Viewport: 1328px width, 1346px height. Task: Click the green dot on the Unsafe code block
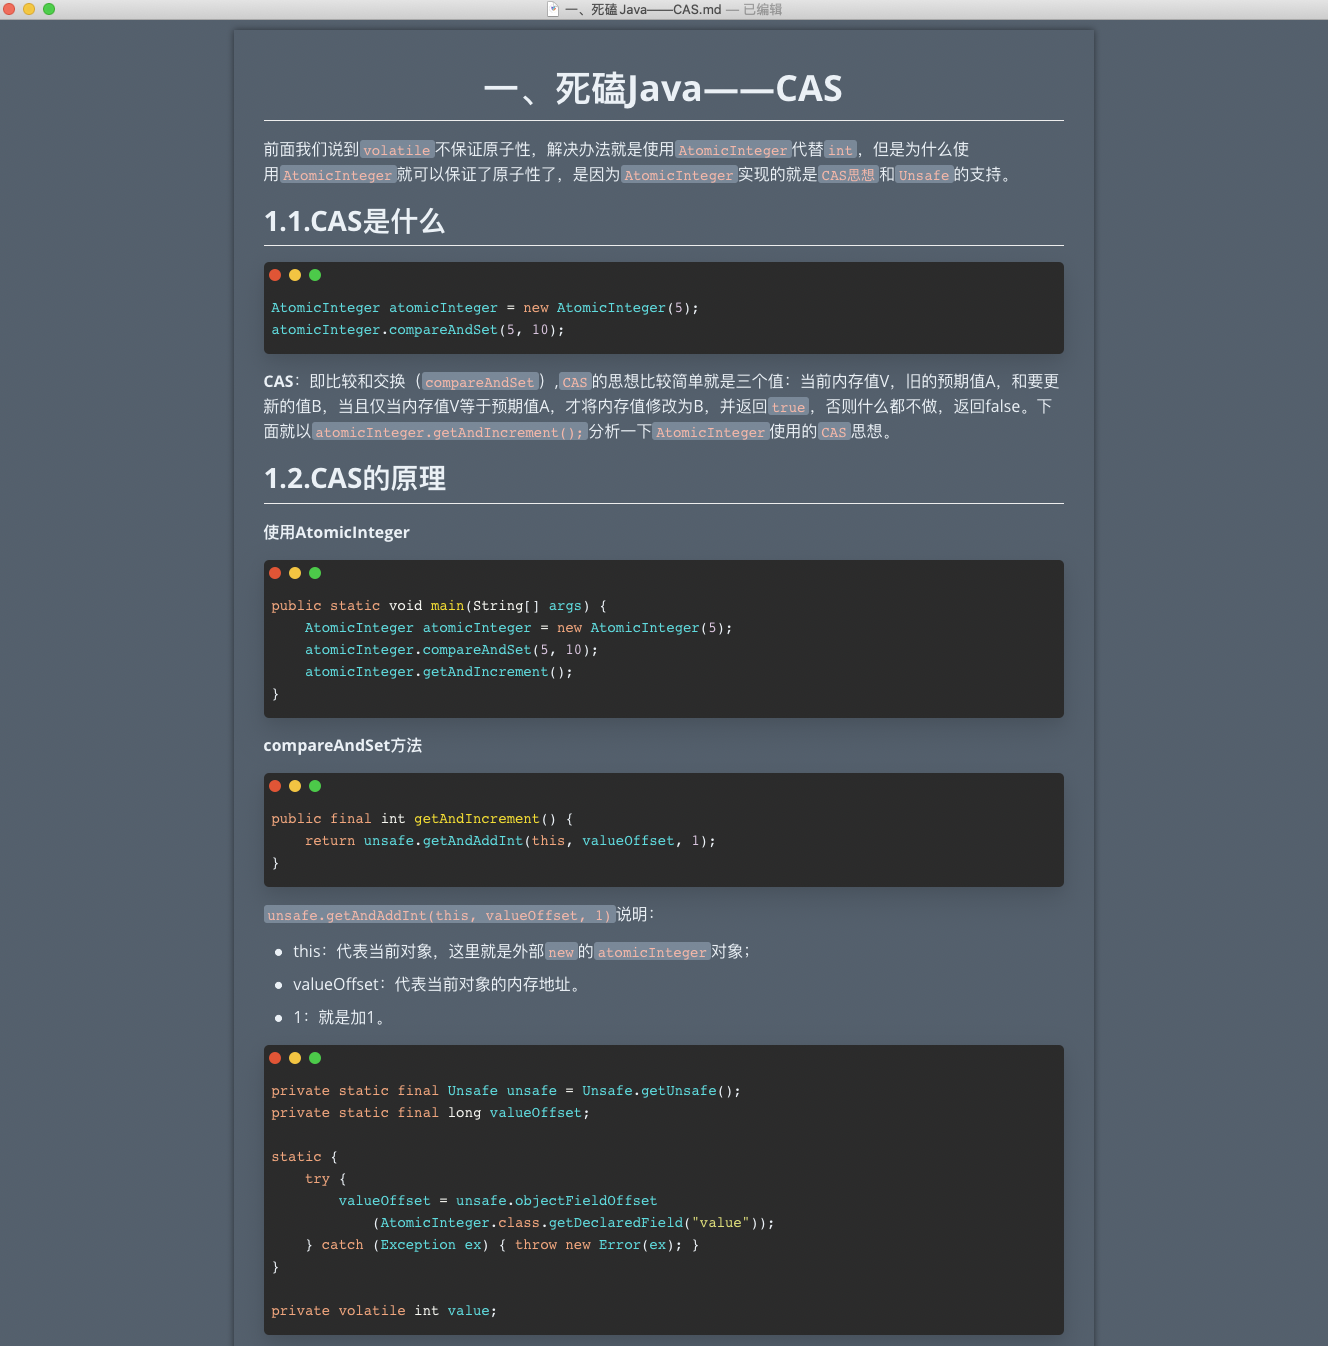point(314,1057)
